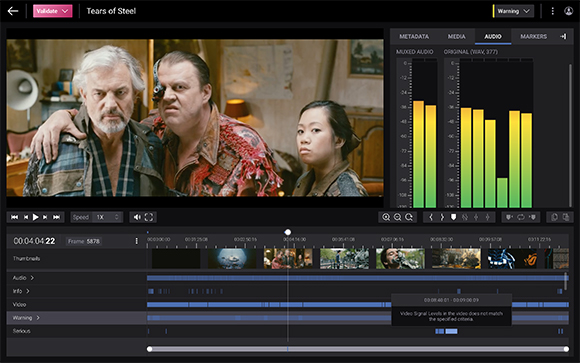This screenshot has height=363, width=580.
Task: Add a marker at playhead
Action: (453, 217)
